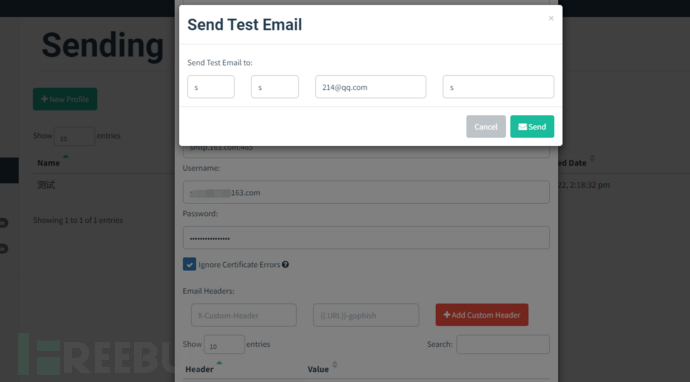Image resolution: width=690 pixels, height=382 pixels.
Task: Click the second name field in test email row
Action: coord(275,87)
